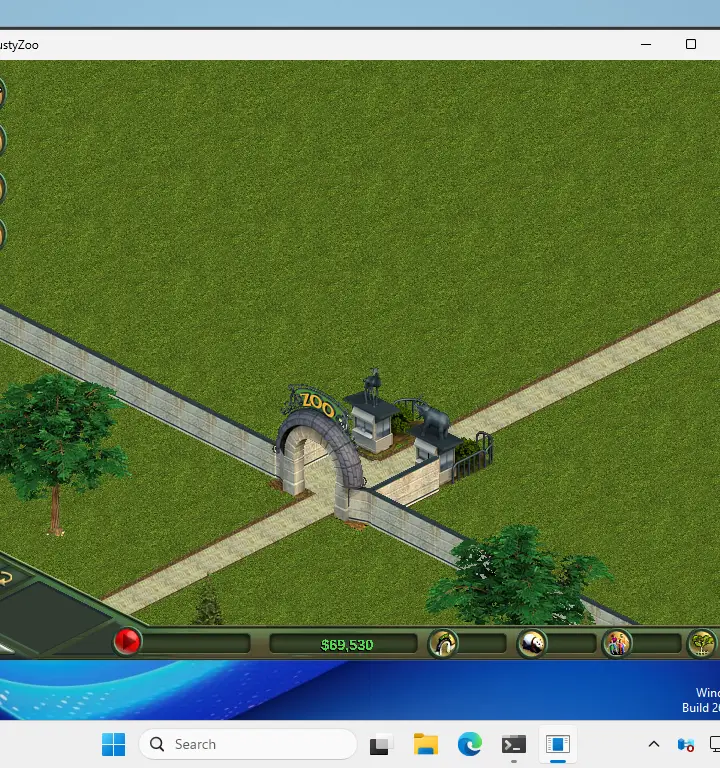Minimize the game window
Screen dimensions: 720x768
[646, 44]
